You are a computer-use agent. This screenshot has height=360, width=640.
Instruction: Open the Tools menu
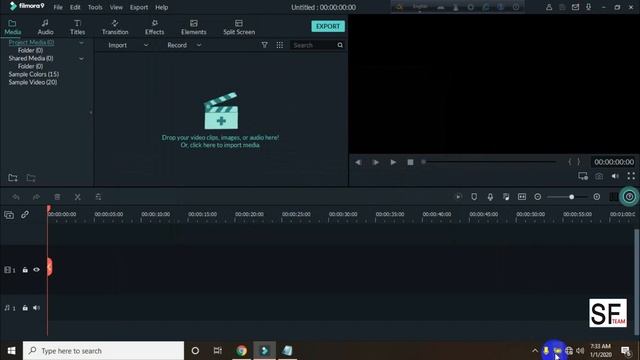click(95, 7)
